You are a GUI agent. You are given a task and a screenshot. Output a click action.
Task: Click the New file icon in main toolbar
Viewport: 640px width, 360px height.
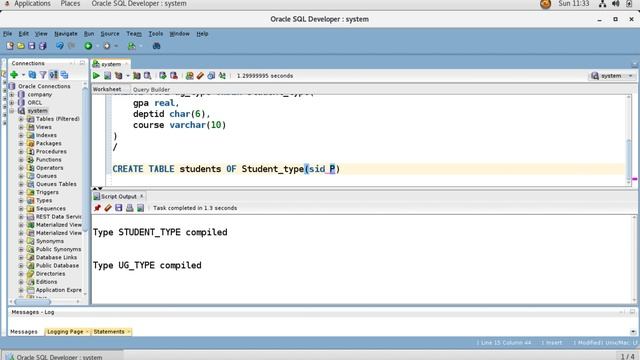[x=10, y=46]
